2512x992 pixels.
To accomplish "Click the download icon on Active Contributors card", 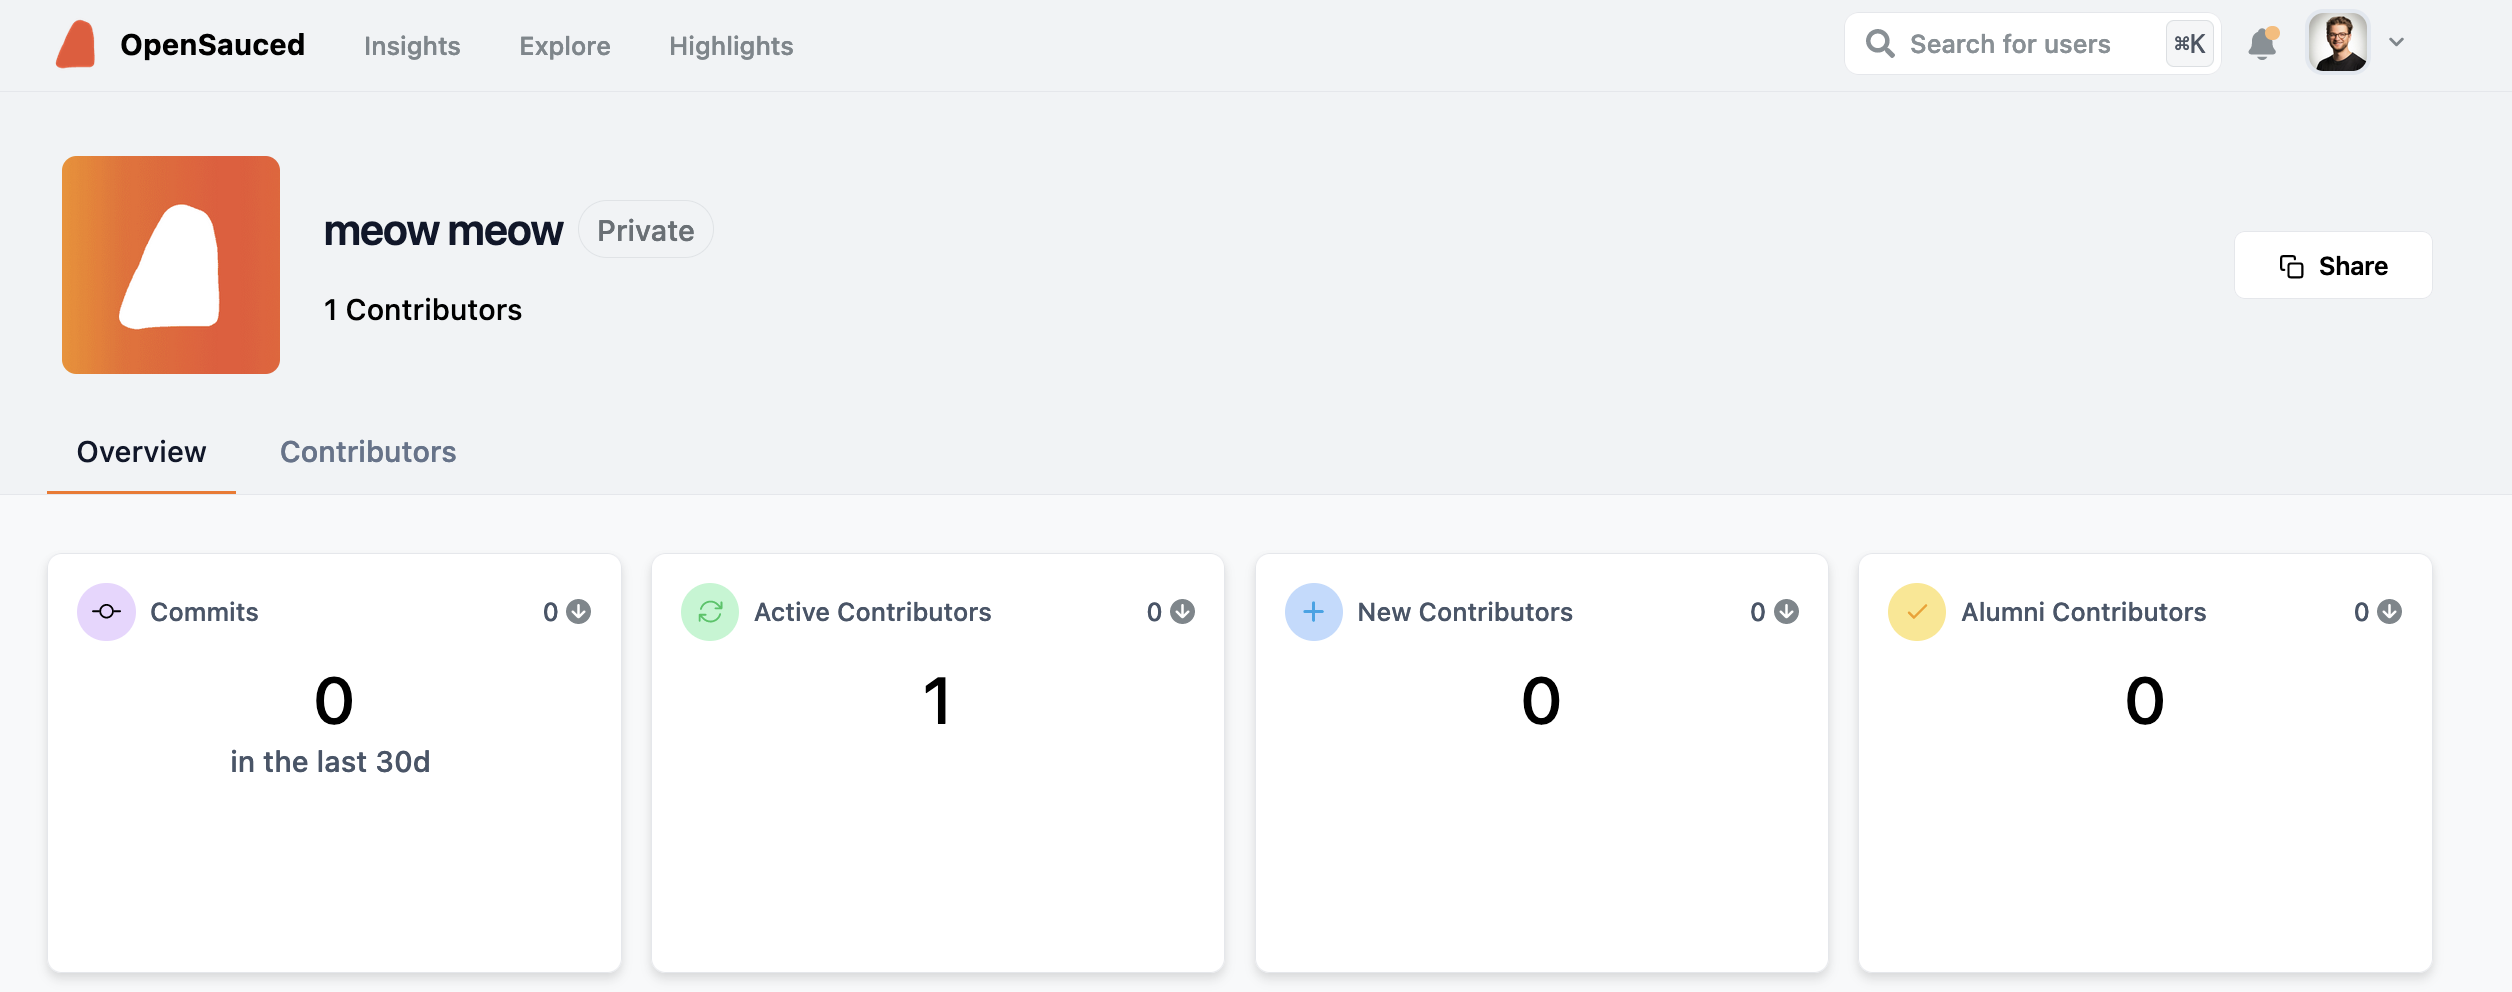I will tap(1182, 611).
